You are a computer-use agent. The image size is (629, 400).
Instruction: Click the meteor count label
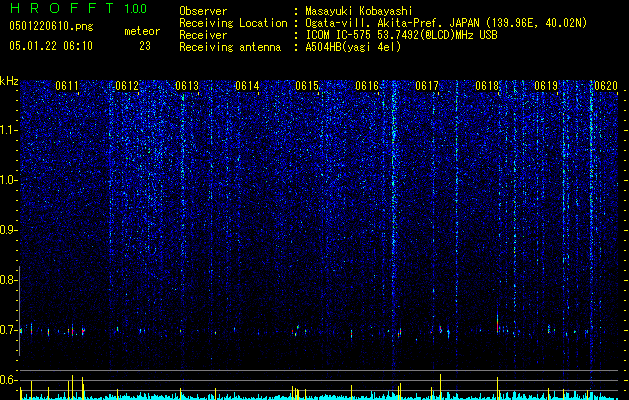142,31
